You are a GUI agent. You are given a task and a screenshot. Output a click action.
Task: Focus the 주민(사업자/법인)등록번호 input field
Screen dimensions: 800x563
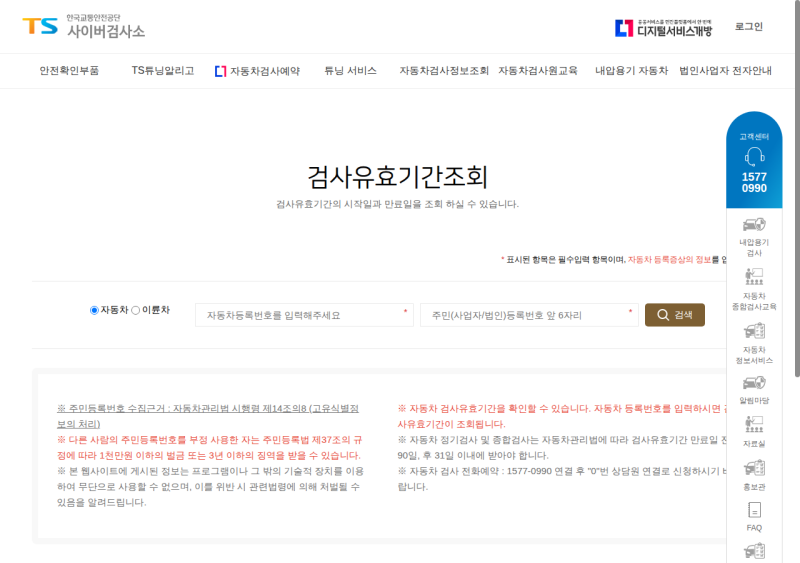point(529,315)
